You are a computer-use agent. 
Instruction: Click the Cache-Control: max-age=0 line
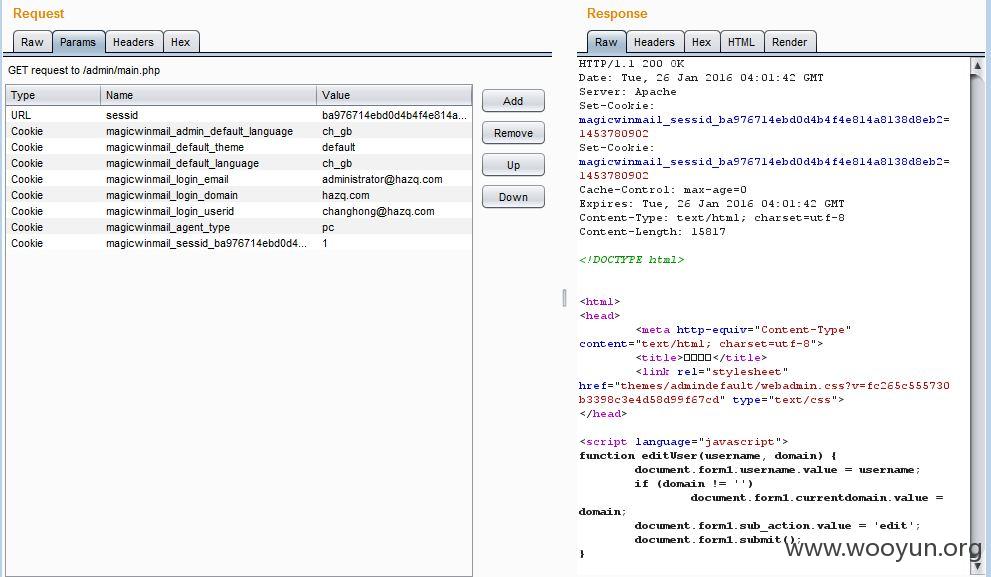click(x=662, y=190)
